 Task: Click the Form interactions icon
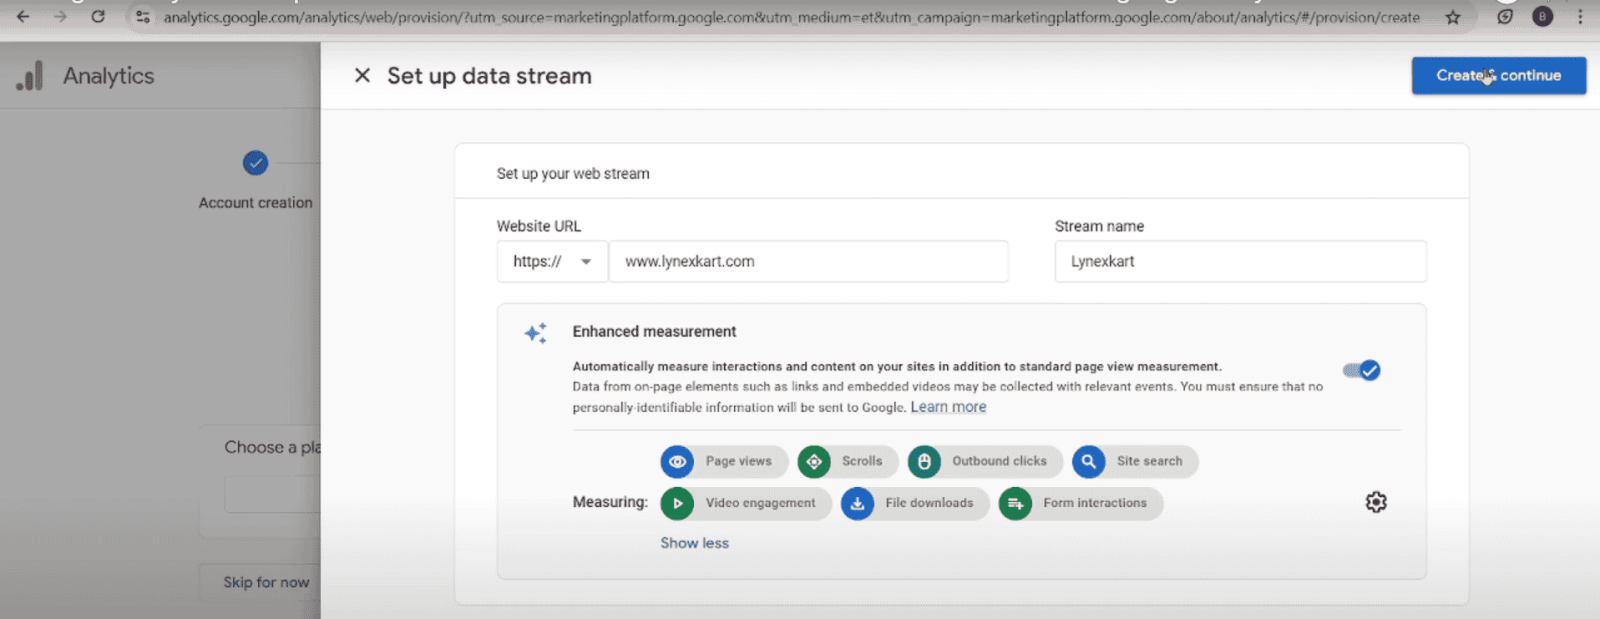(x=1015, y=503)
